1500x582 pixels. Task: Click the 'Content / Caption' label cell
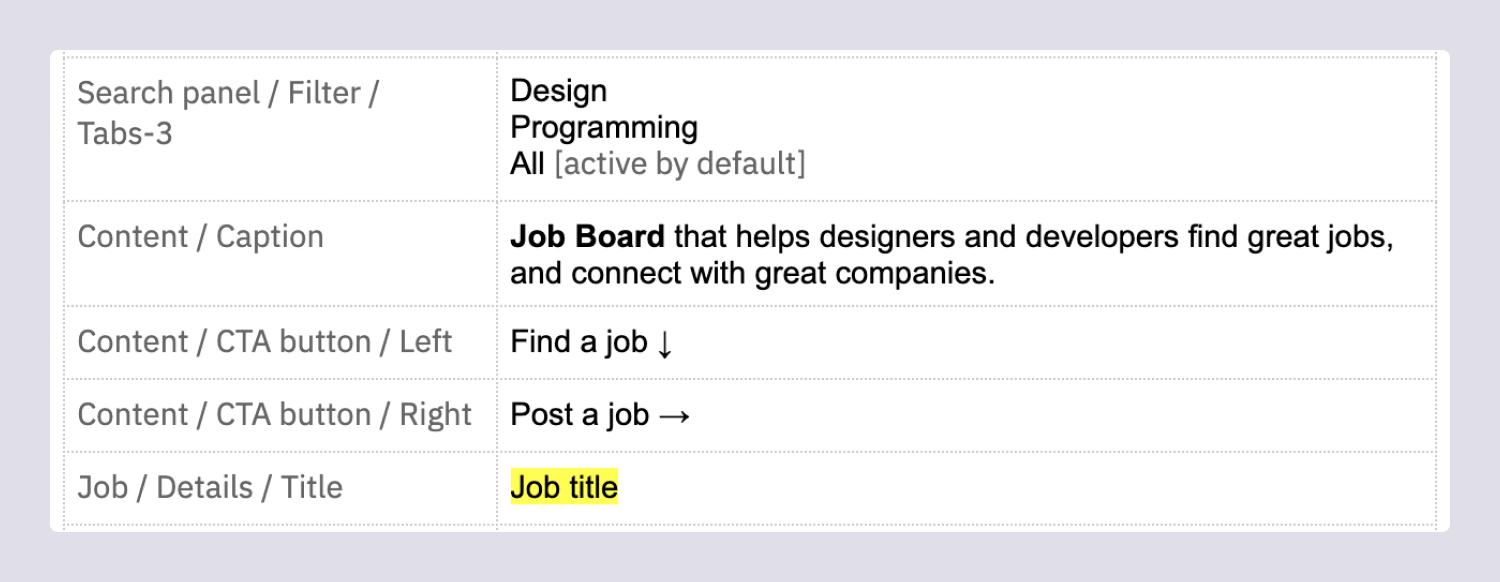(281, 253)
